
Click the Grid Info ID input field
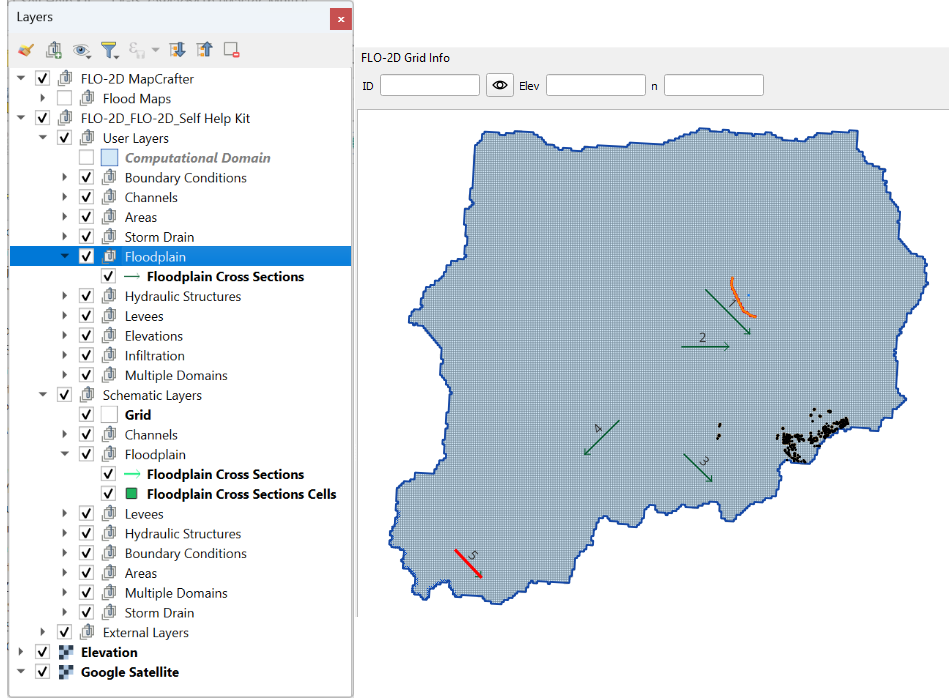tap(430, 86)
